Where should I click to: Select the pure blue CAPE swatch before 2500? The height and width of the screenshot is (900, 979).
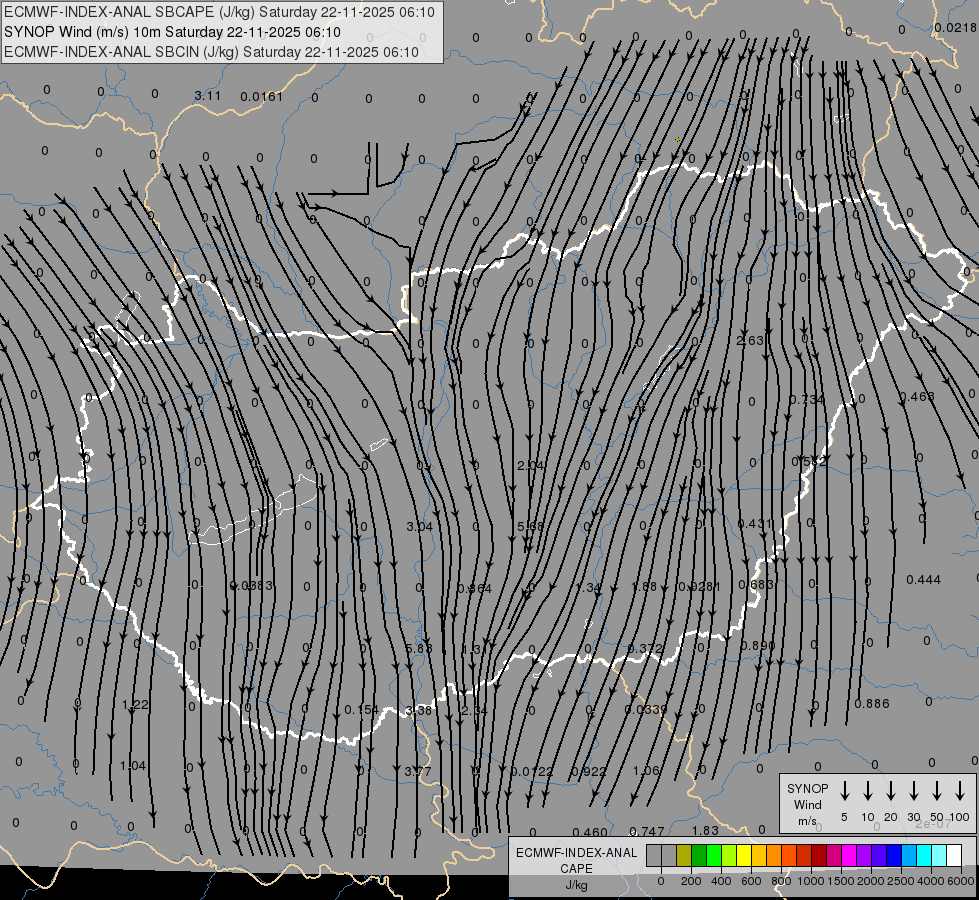(x=893, y=856)
